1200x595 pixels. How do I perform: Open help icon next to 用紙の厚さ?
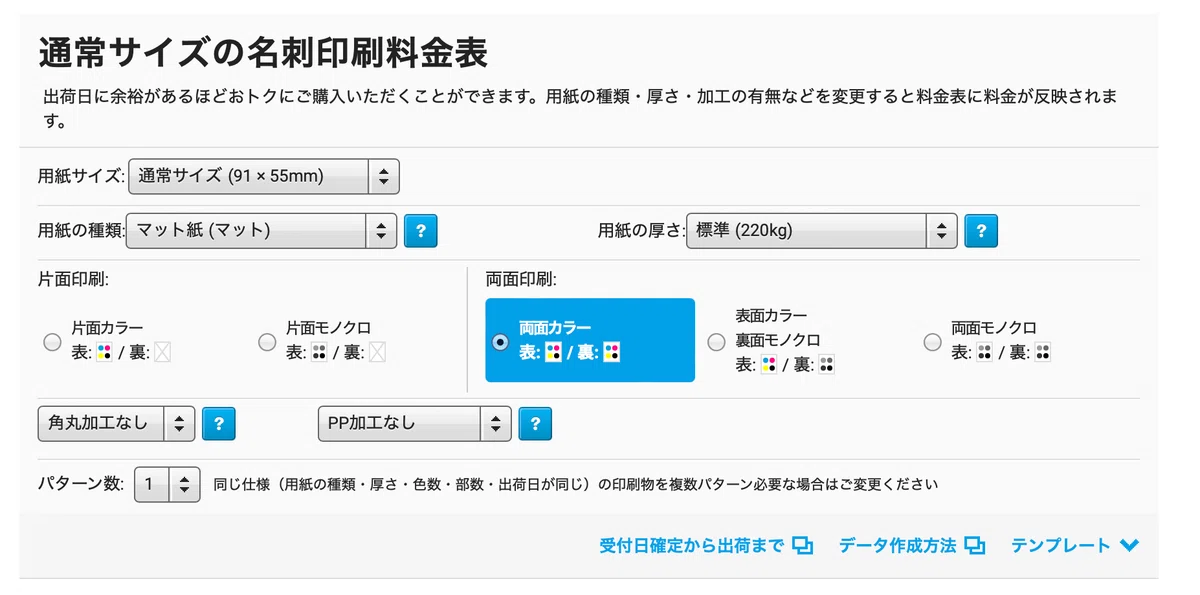pos(981,231)
